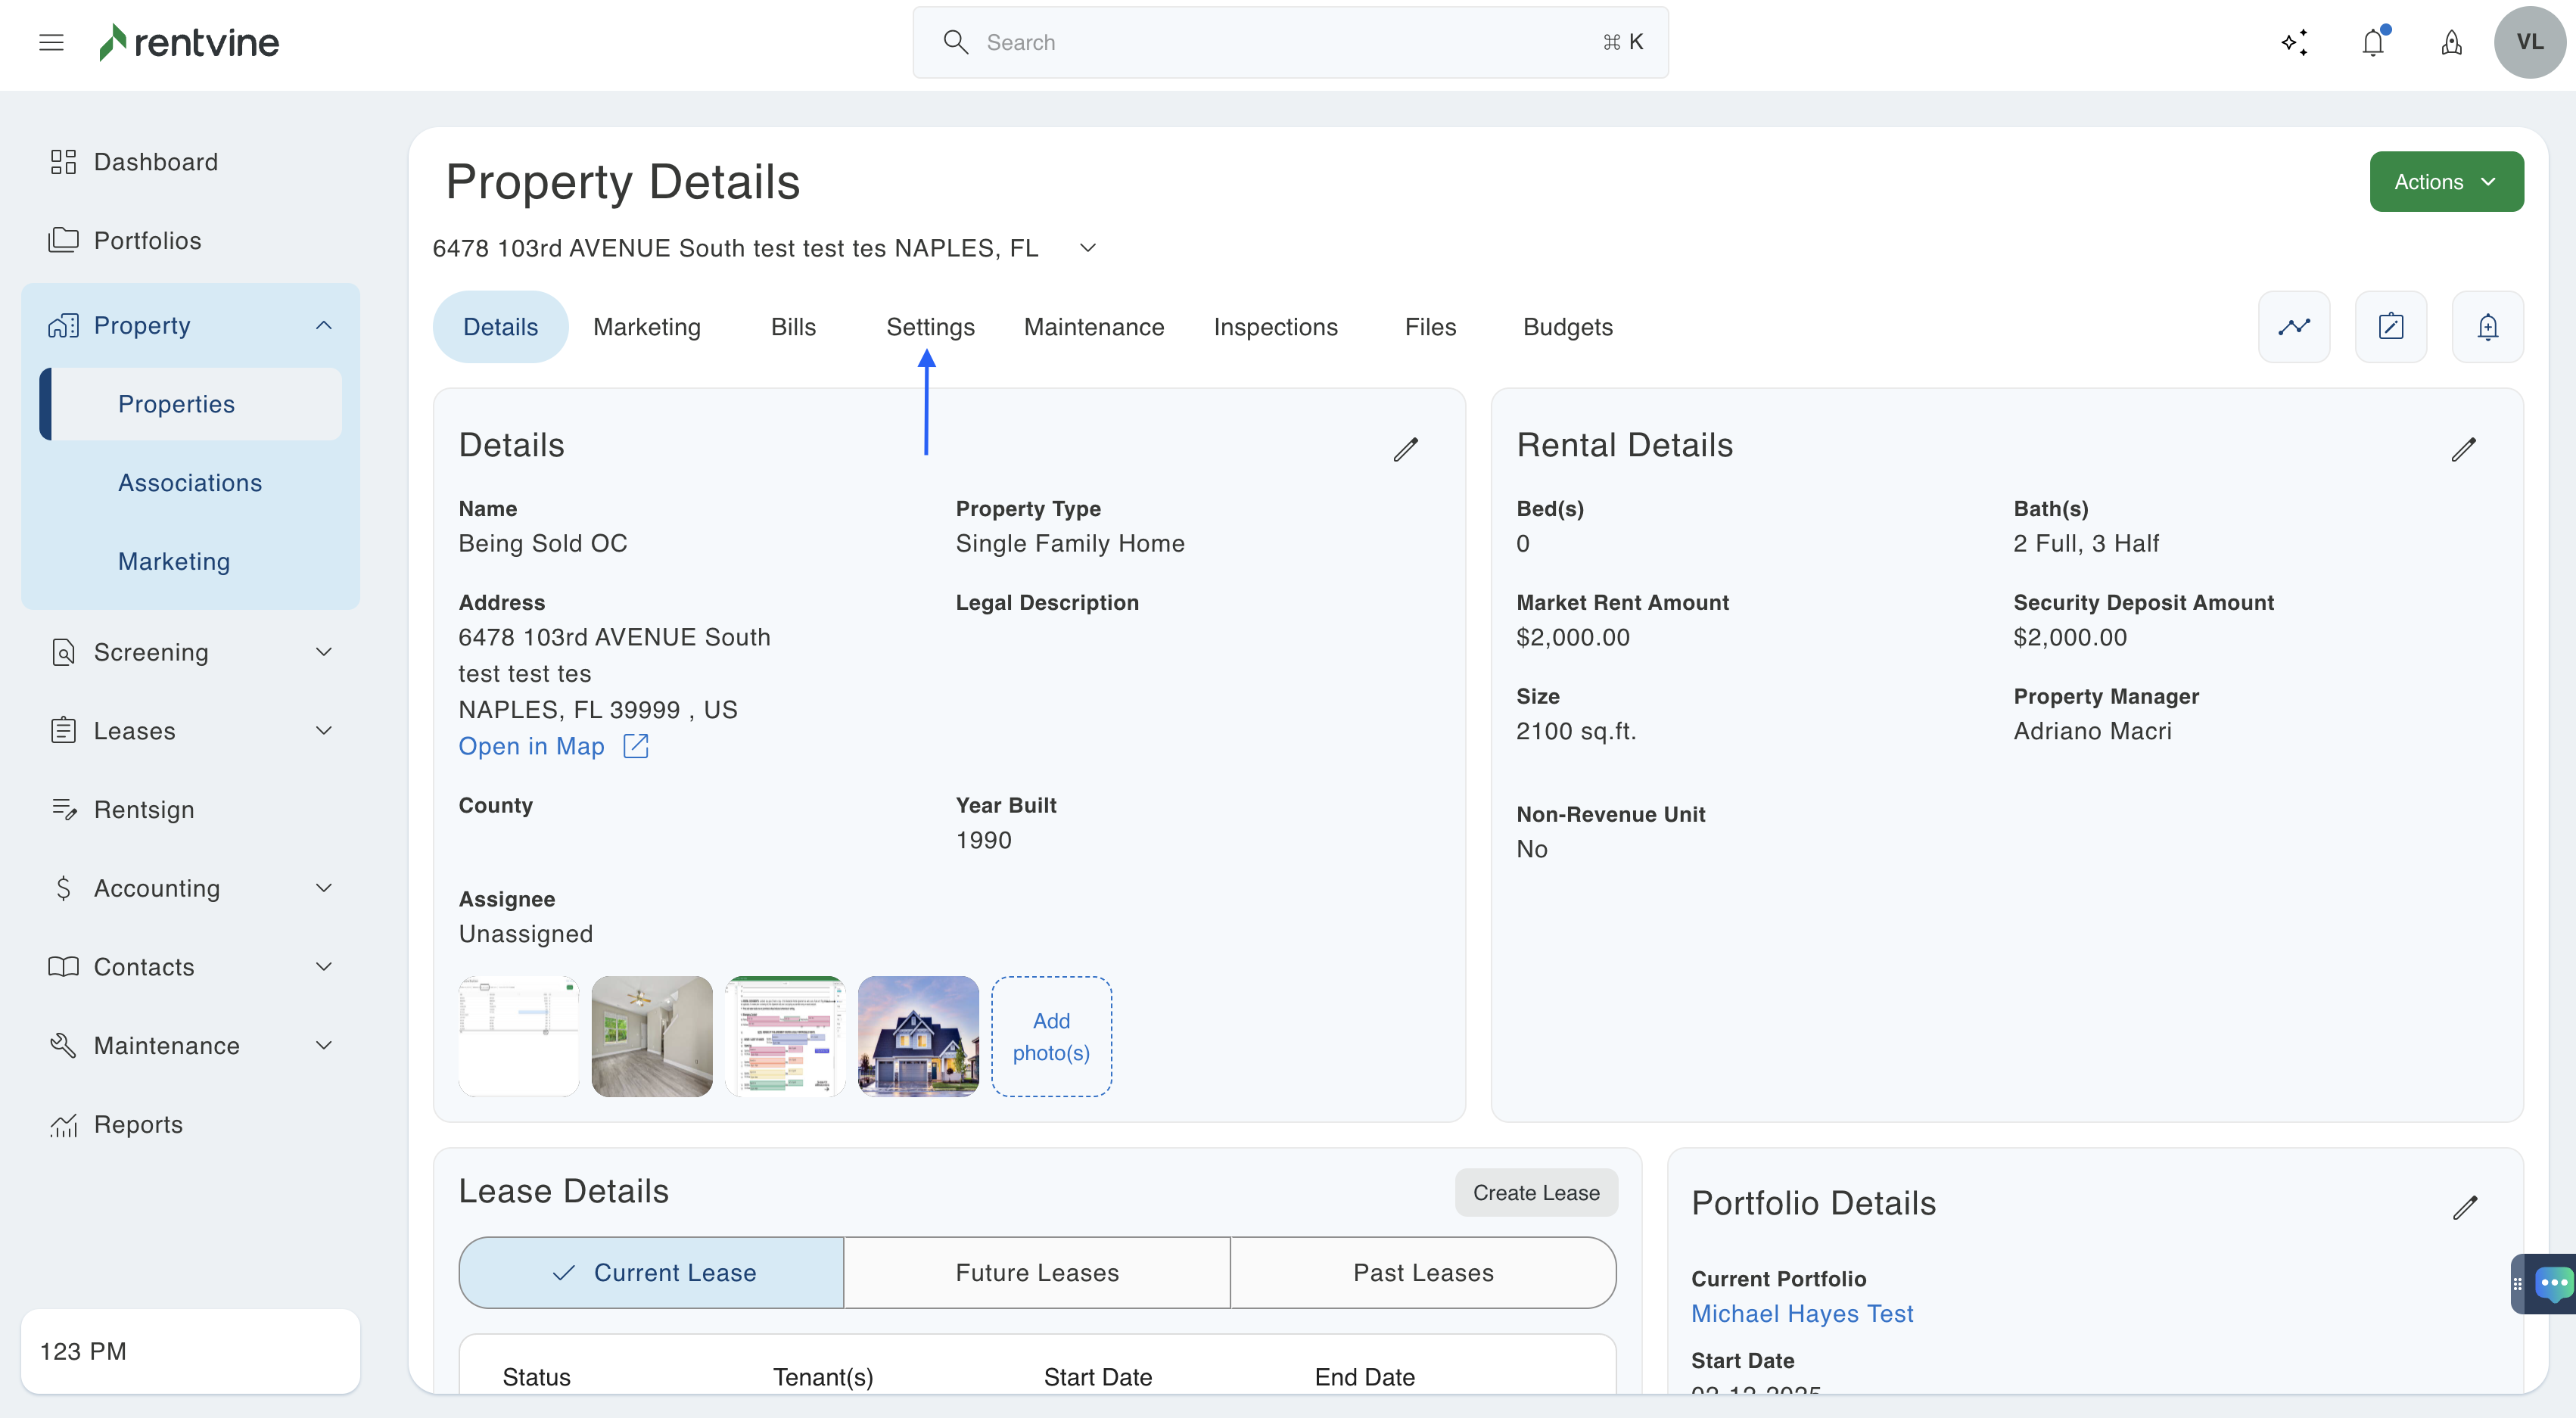Viewport: 2576px width, 1418px height.
Task: Edit the Details section with the pencil icon
Action: tap(1406, 449)
